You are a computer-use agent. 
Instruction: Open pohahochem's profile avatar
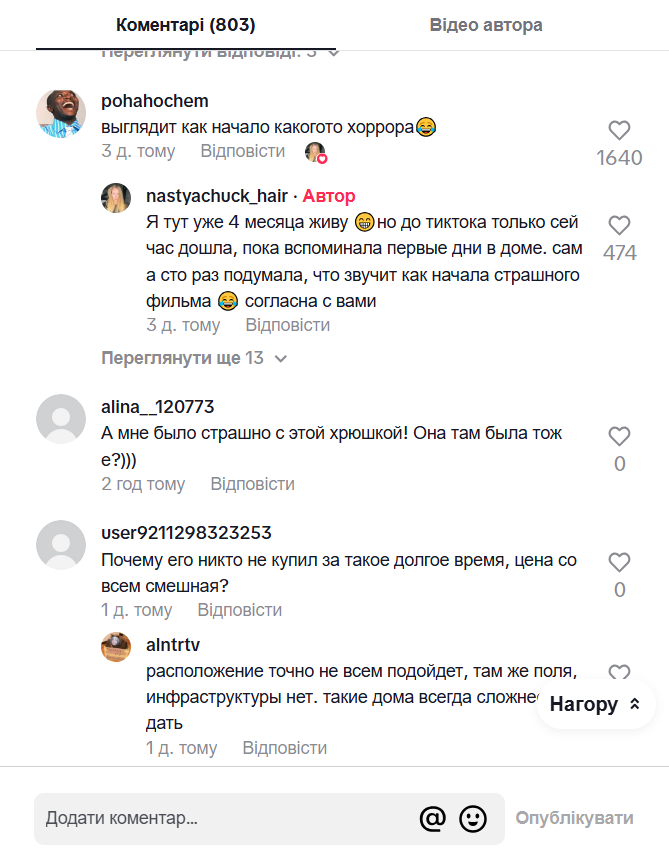tap(61, 113)
